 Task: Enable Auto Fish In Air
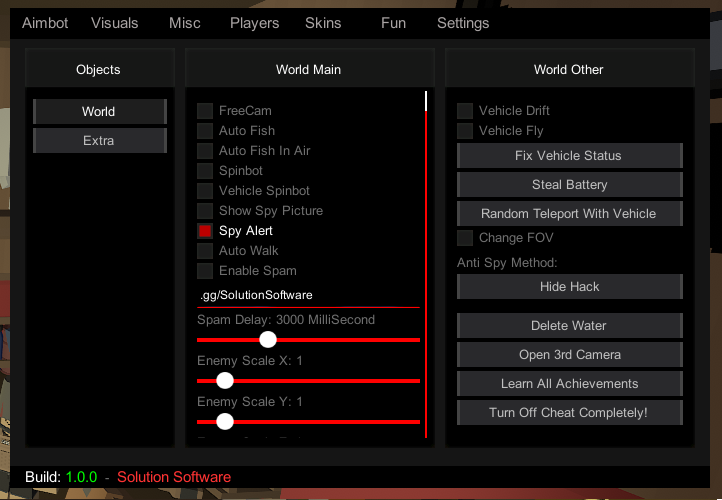[205, 151]
